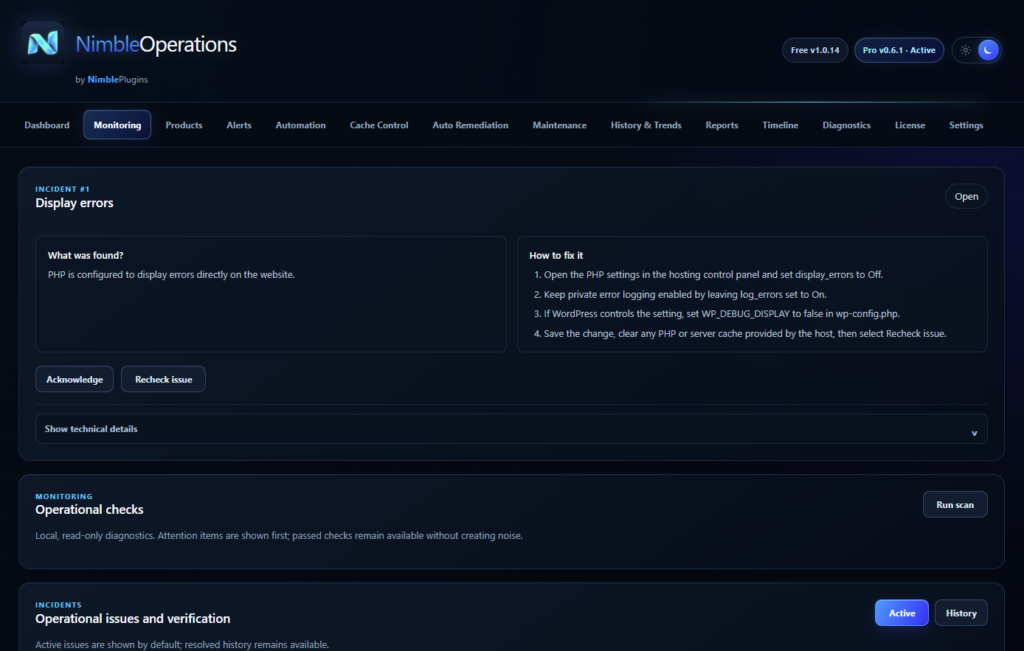The image size is (1024, 651).
Task: Click the technical details chevron arrow
Action: click(974, 433)
